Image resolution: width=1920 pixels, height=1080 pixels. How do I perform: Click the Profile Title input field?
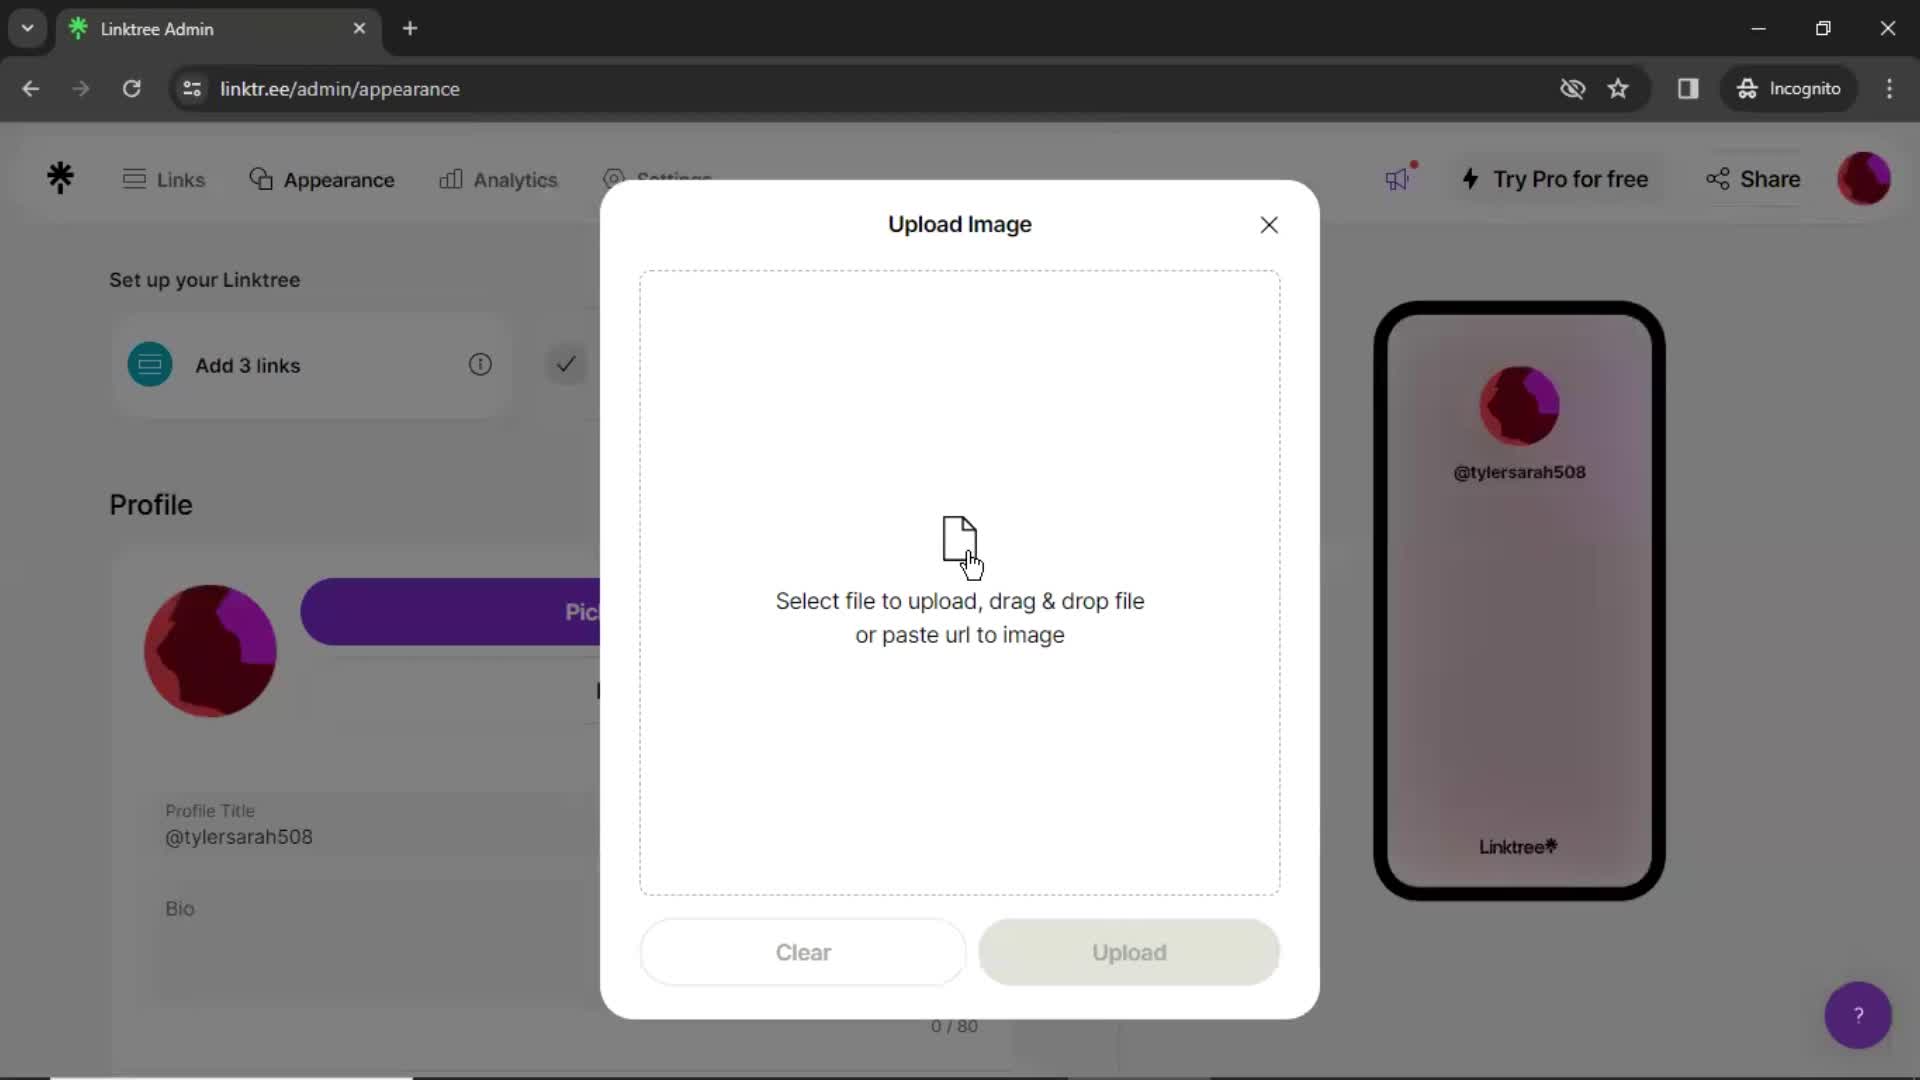pos(240,836)
